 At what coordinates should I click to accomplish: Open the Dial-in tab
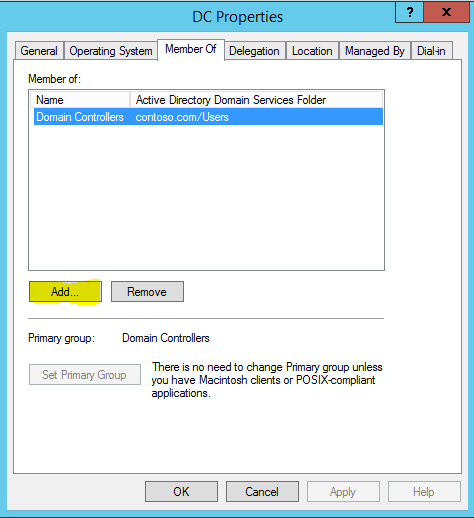(431, 51)
